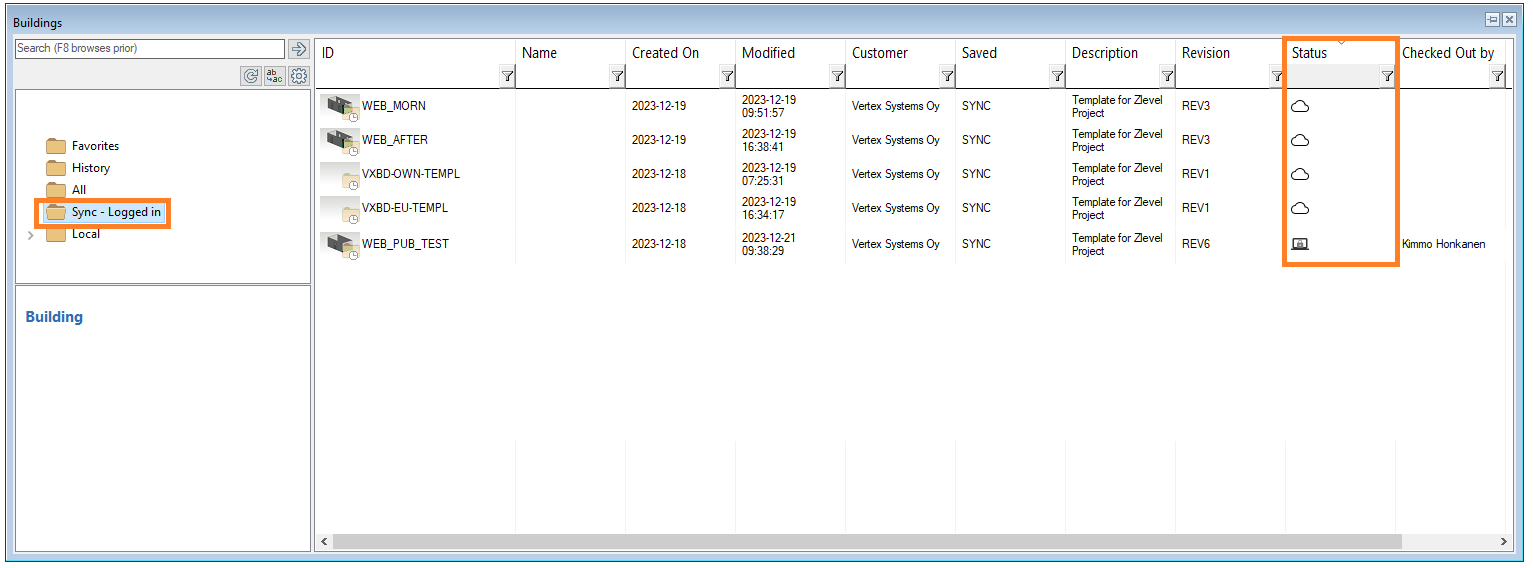Image resolution: width=1533 pixels, height=568 pixels.
Task: Click the cloud status icon for VXBD-EU-TEMPL
Action: point(1300,208)
